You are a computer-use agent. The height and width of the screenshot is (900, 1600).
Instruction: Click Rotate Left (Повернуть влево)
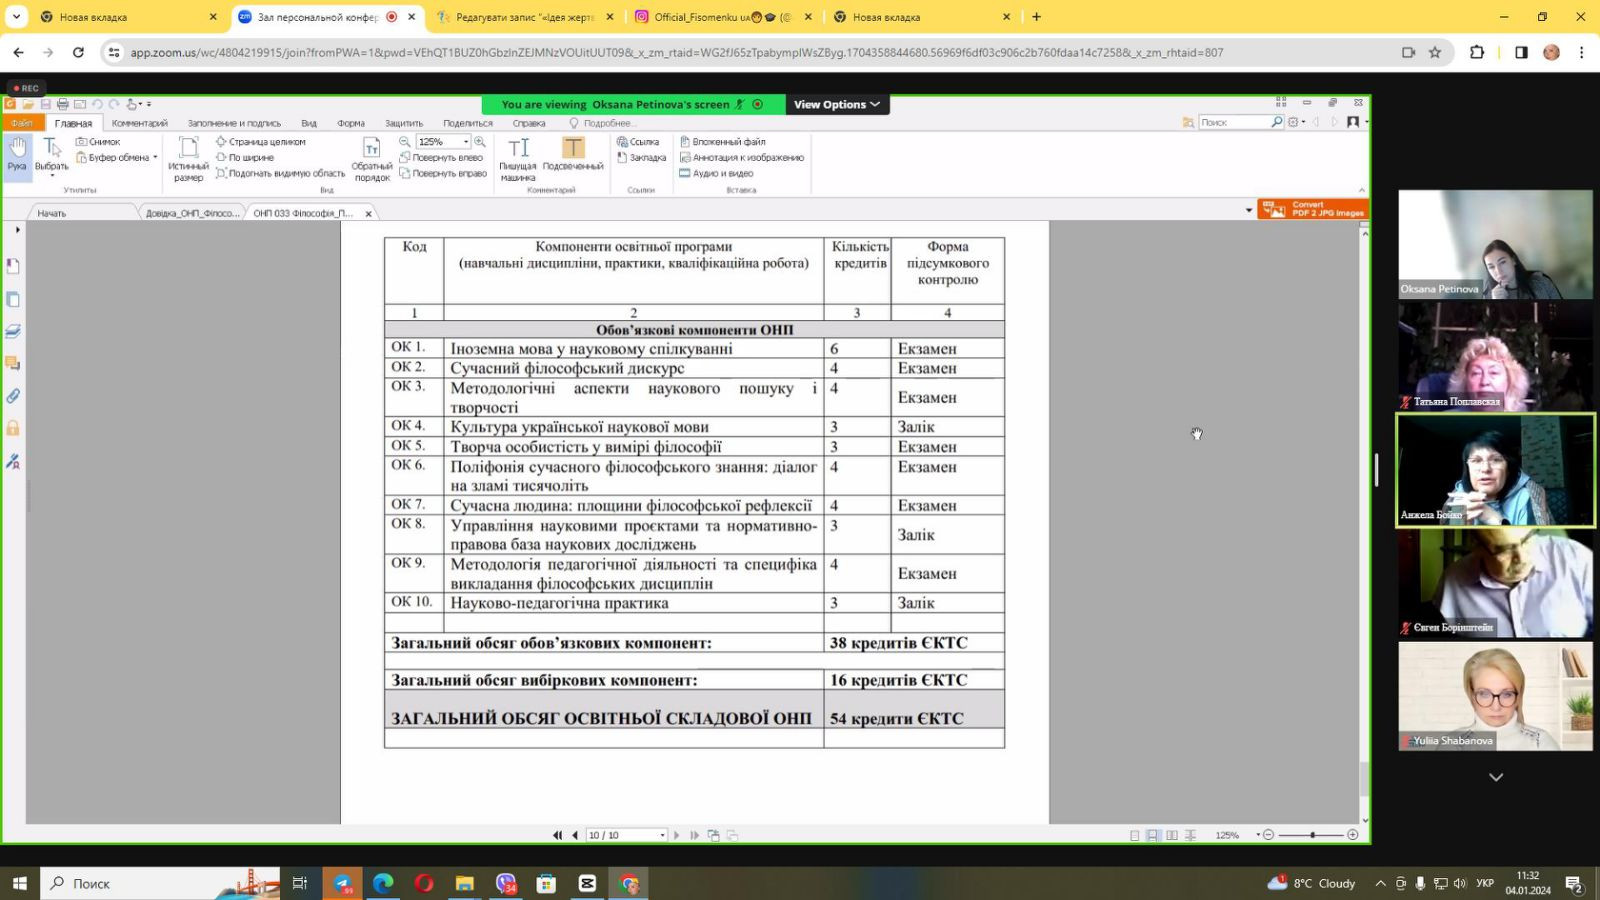tap(441, 158)
